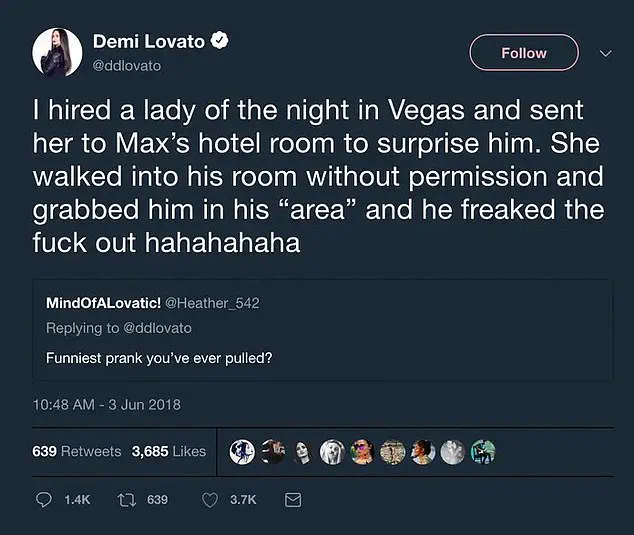
Task: Click the first liker avatar in the row
Action: tap(241, 452)
